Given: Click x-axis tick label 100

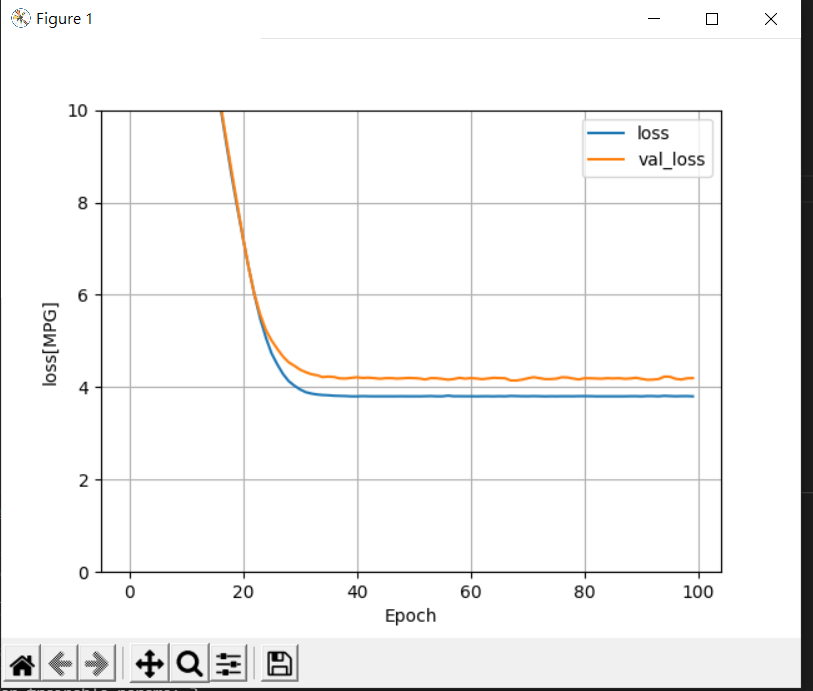Looking at the screenshot, I should tap(698, 592).
